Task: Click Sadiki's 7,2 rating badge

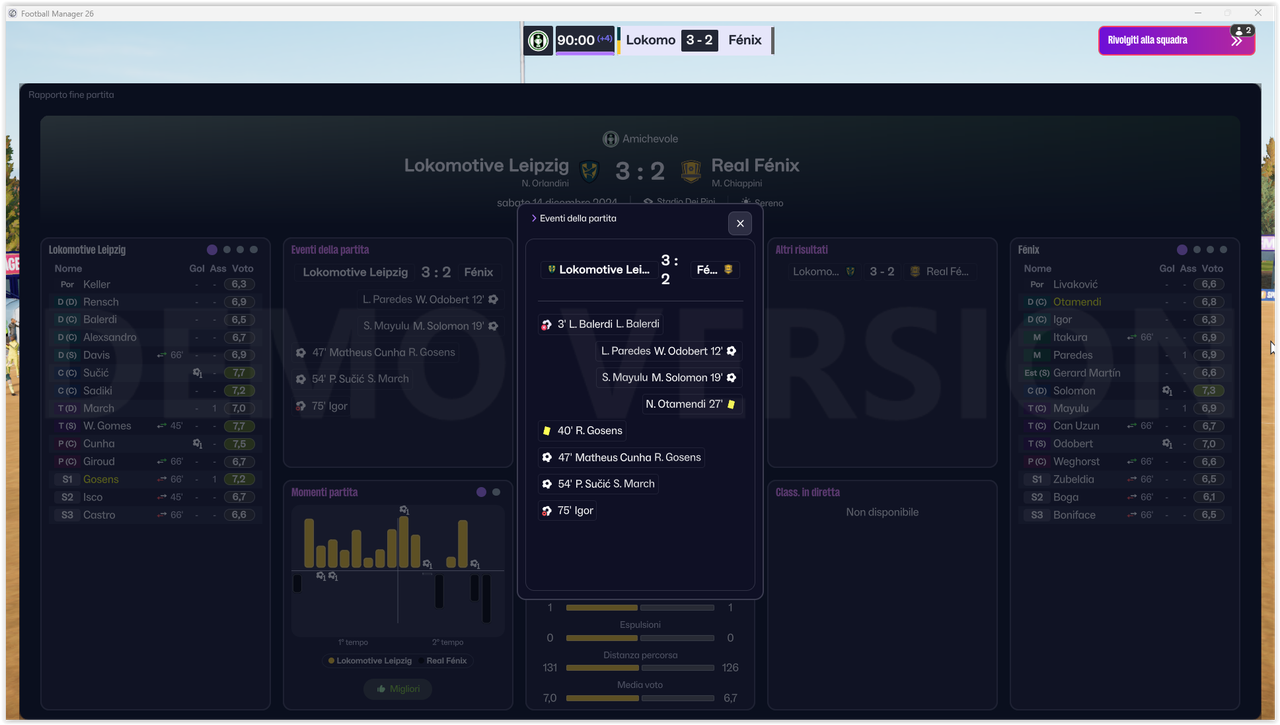Action: (x=239, y=391)
